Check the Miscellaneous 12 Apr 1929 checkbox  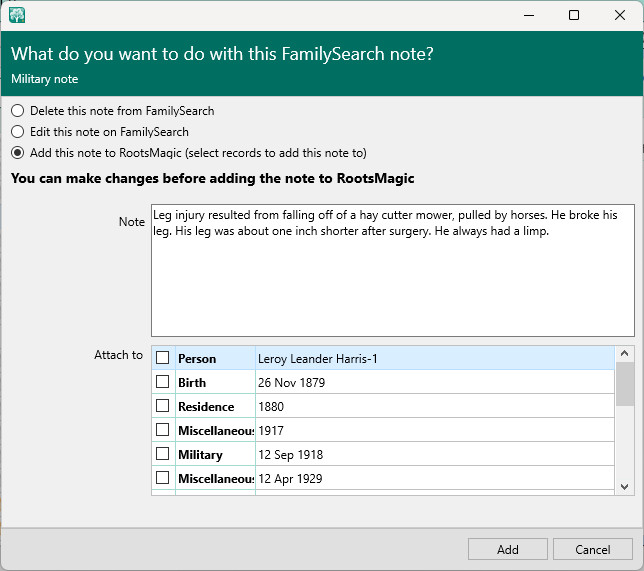162,479
